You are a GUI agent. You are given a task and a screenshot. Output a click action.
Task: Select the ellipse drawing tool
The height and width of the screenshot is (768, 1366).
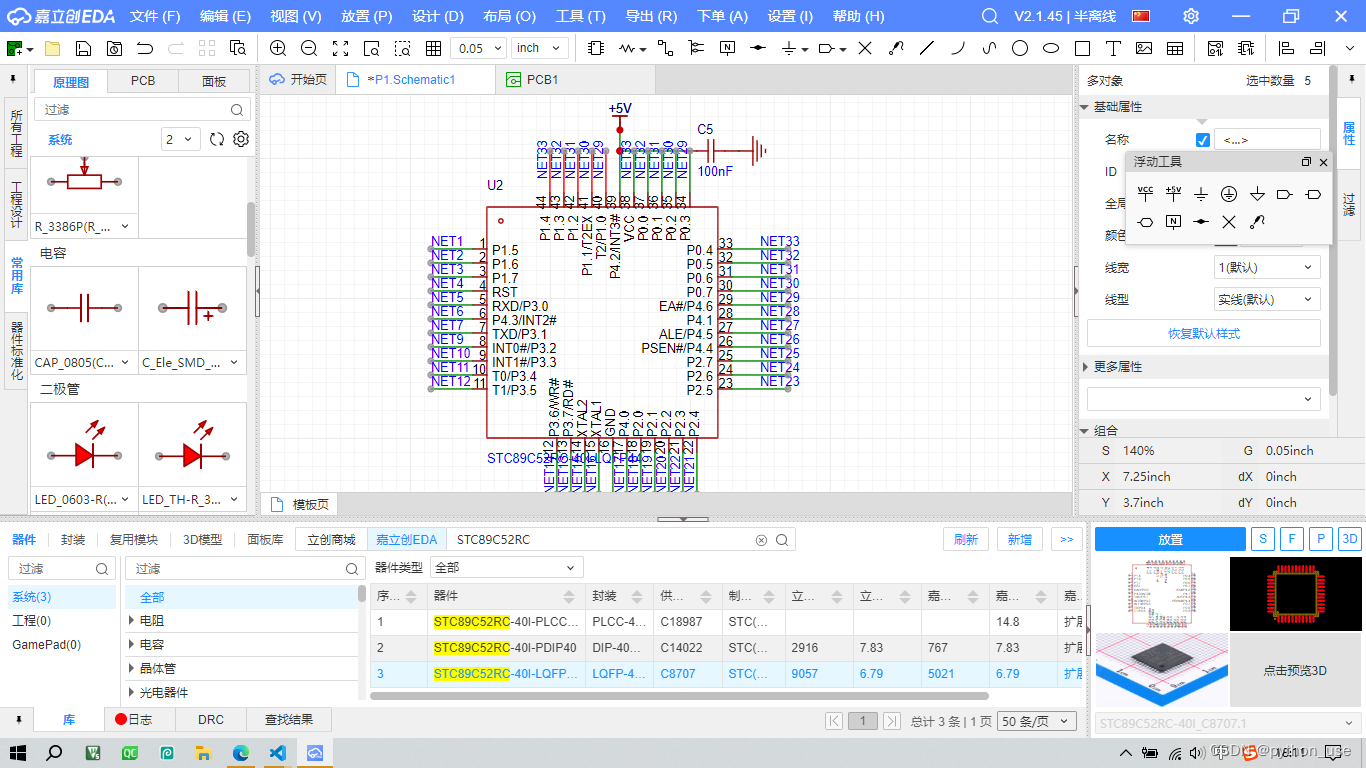(1051, 48)
